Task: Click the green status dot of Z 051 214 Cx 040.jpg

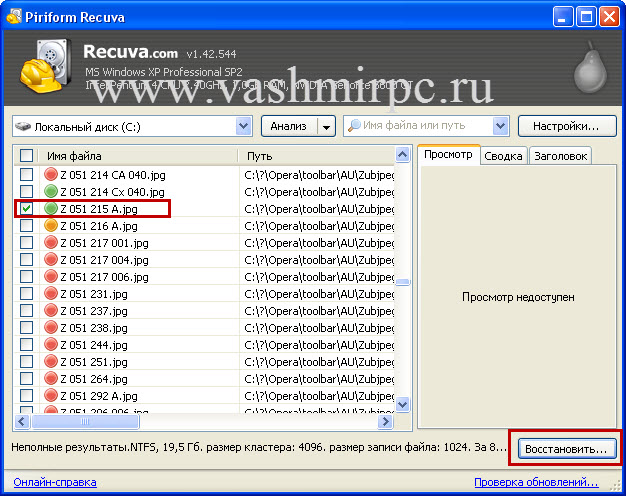Action: 51,192
